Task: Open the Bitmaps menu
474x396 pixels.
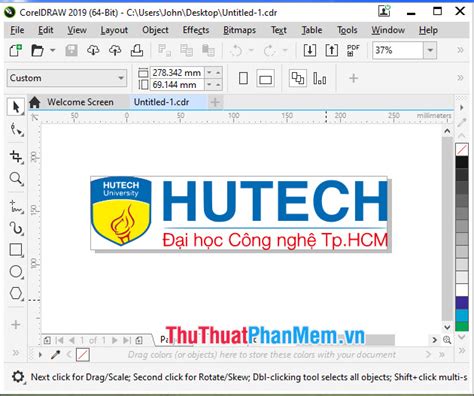Action: [239, 30]
